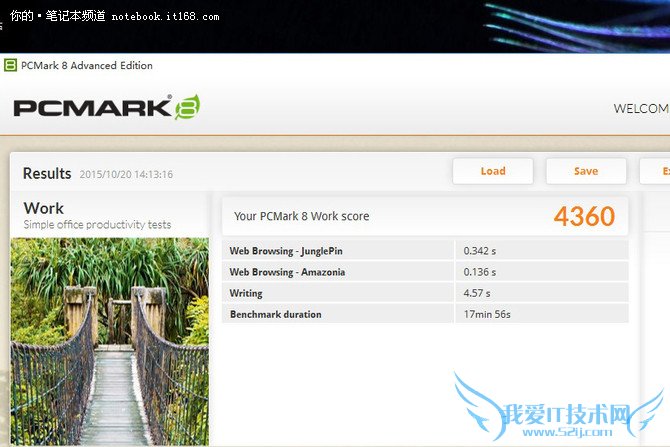Click 'Simple office productivity tests' text
The image size is (670, 447).
(97, 224)
